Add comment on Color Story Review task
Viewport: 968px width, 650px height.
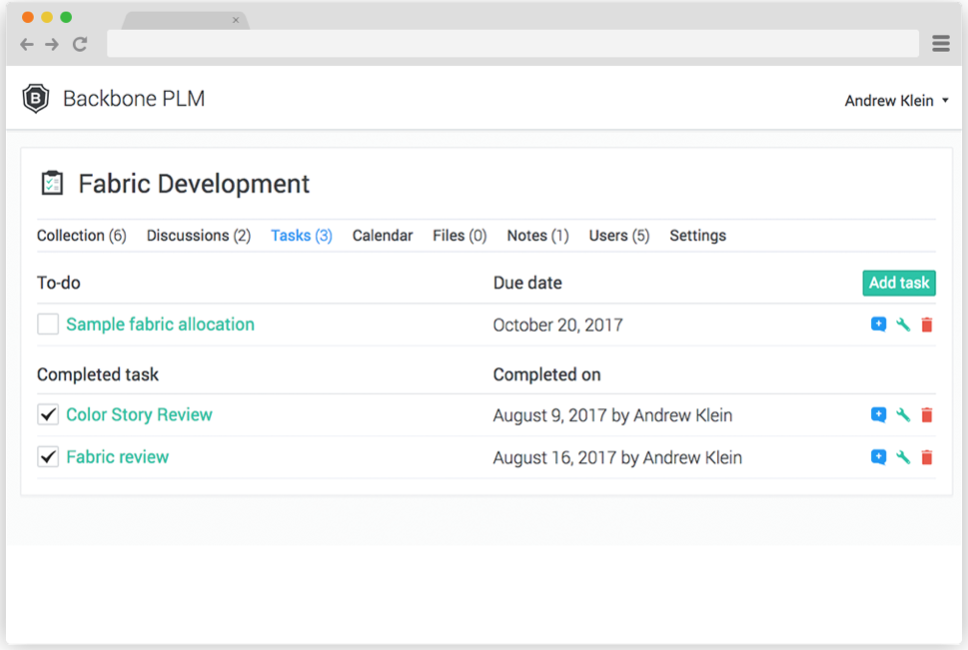pos(878,415)
